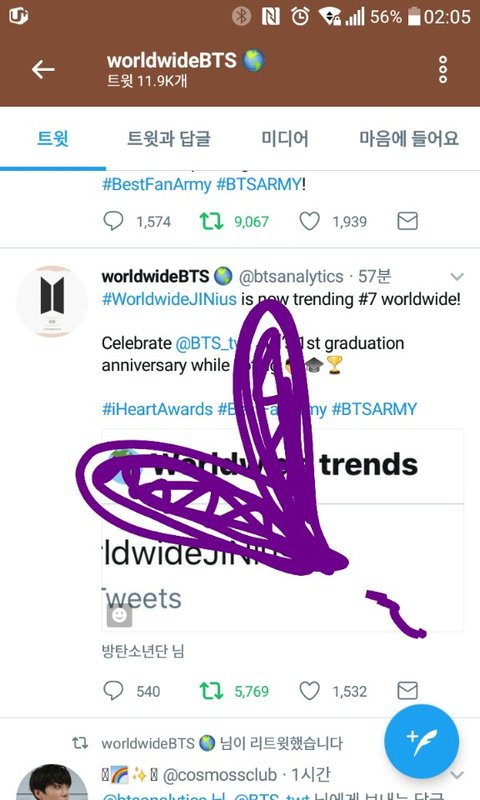Like the tweet with 1,532 hearts
The height and width of the screenshot is (800, 480).
point(309,691)
